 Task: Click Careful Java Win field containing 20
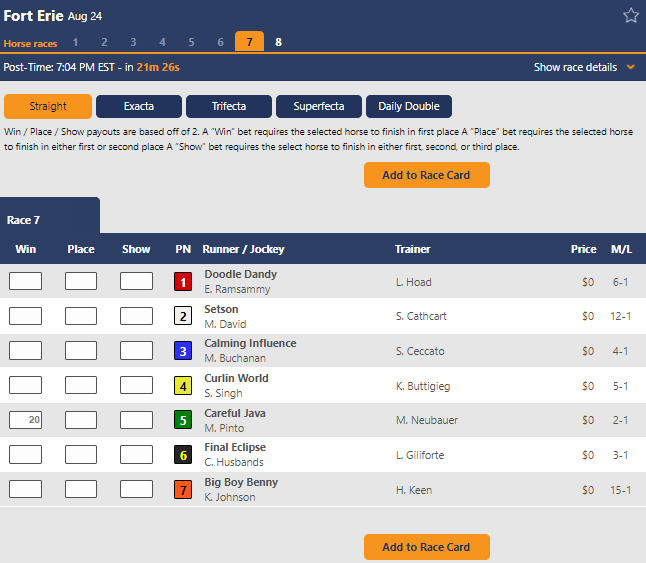pyautogui.click(x=26, y=420)
